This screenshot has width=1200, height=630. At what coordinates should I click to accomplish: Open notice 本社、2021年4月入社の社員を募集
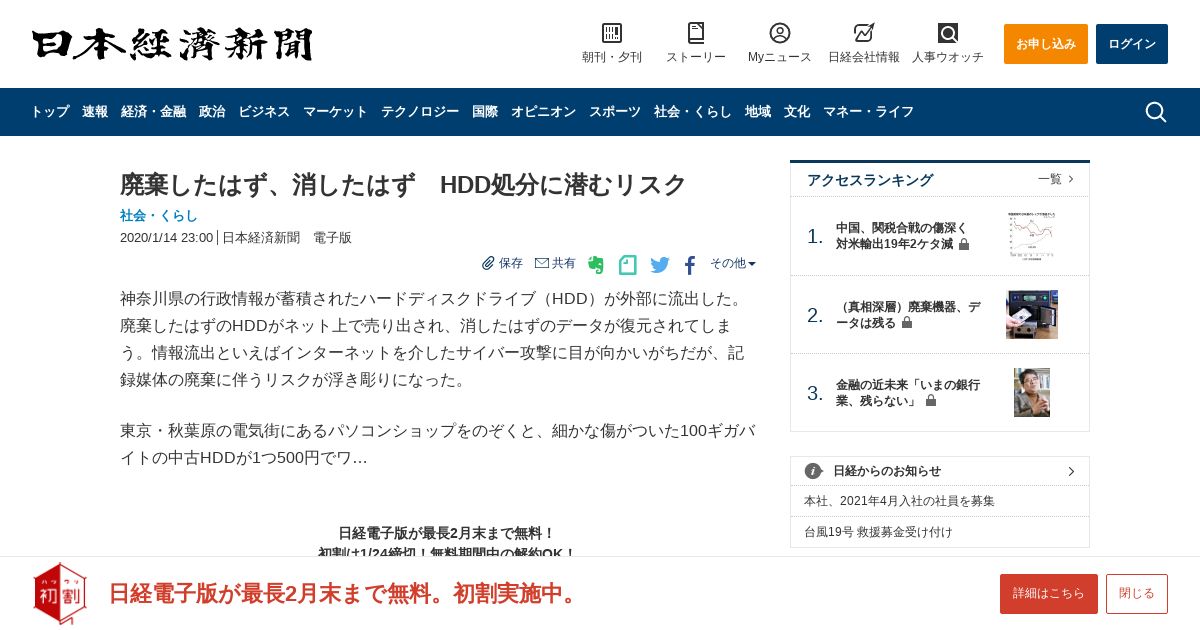click(x=900, y=501)
